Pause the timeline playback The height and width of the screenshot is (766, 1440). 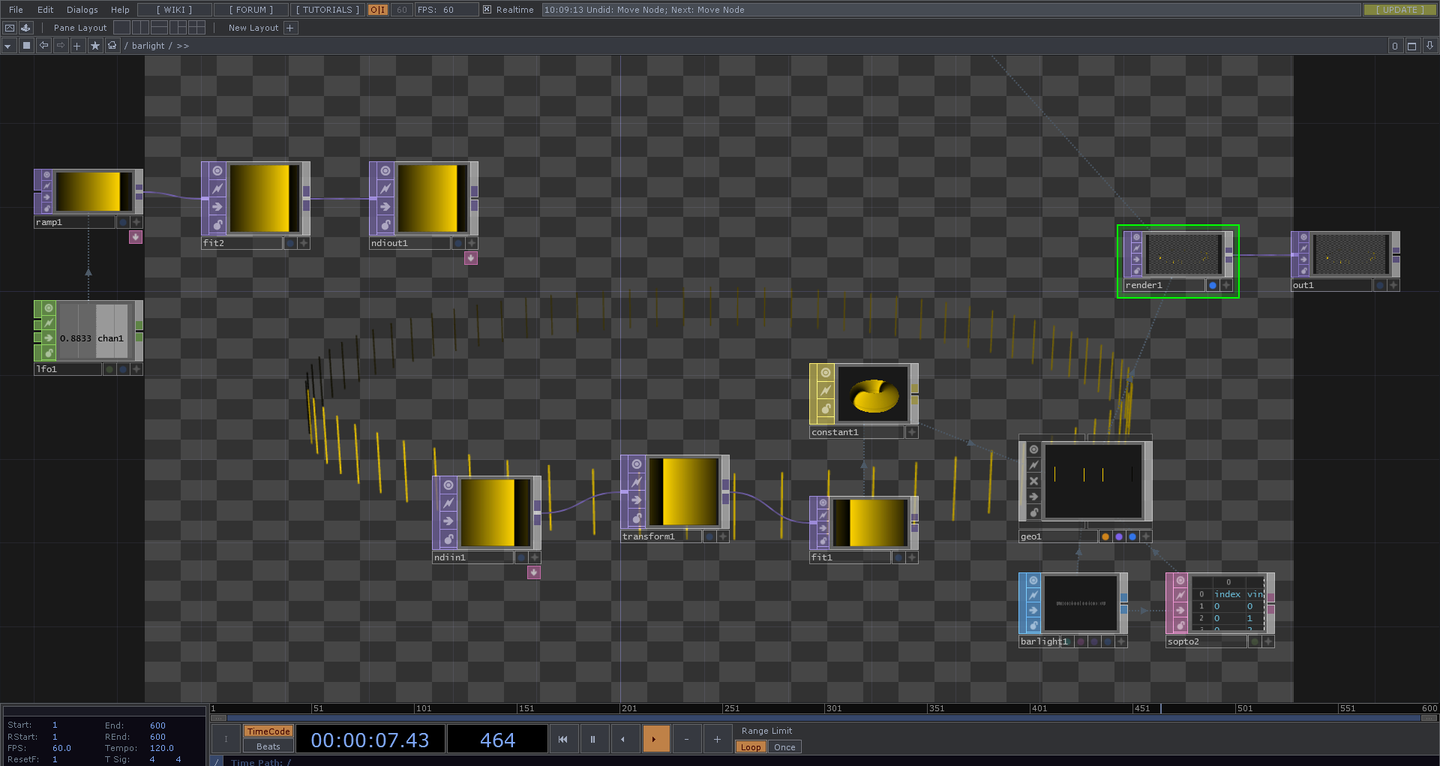tap(593, 740)
